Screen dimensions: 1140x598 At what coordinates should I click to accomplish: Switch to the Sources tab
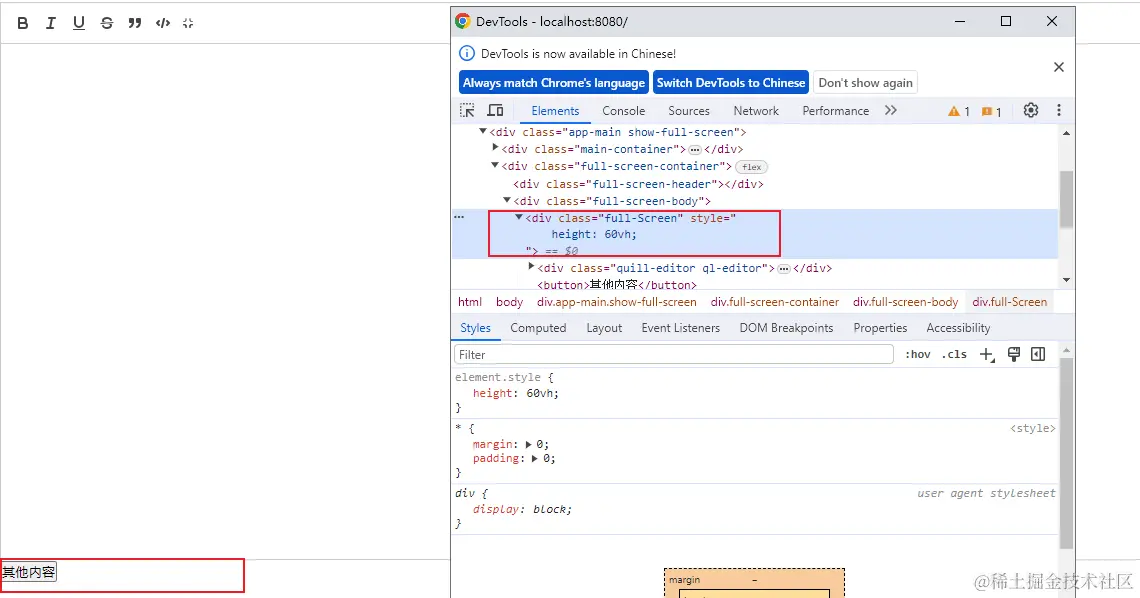(689, 110)
